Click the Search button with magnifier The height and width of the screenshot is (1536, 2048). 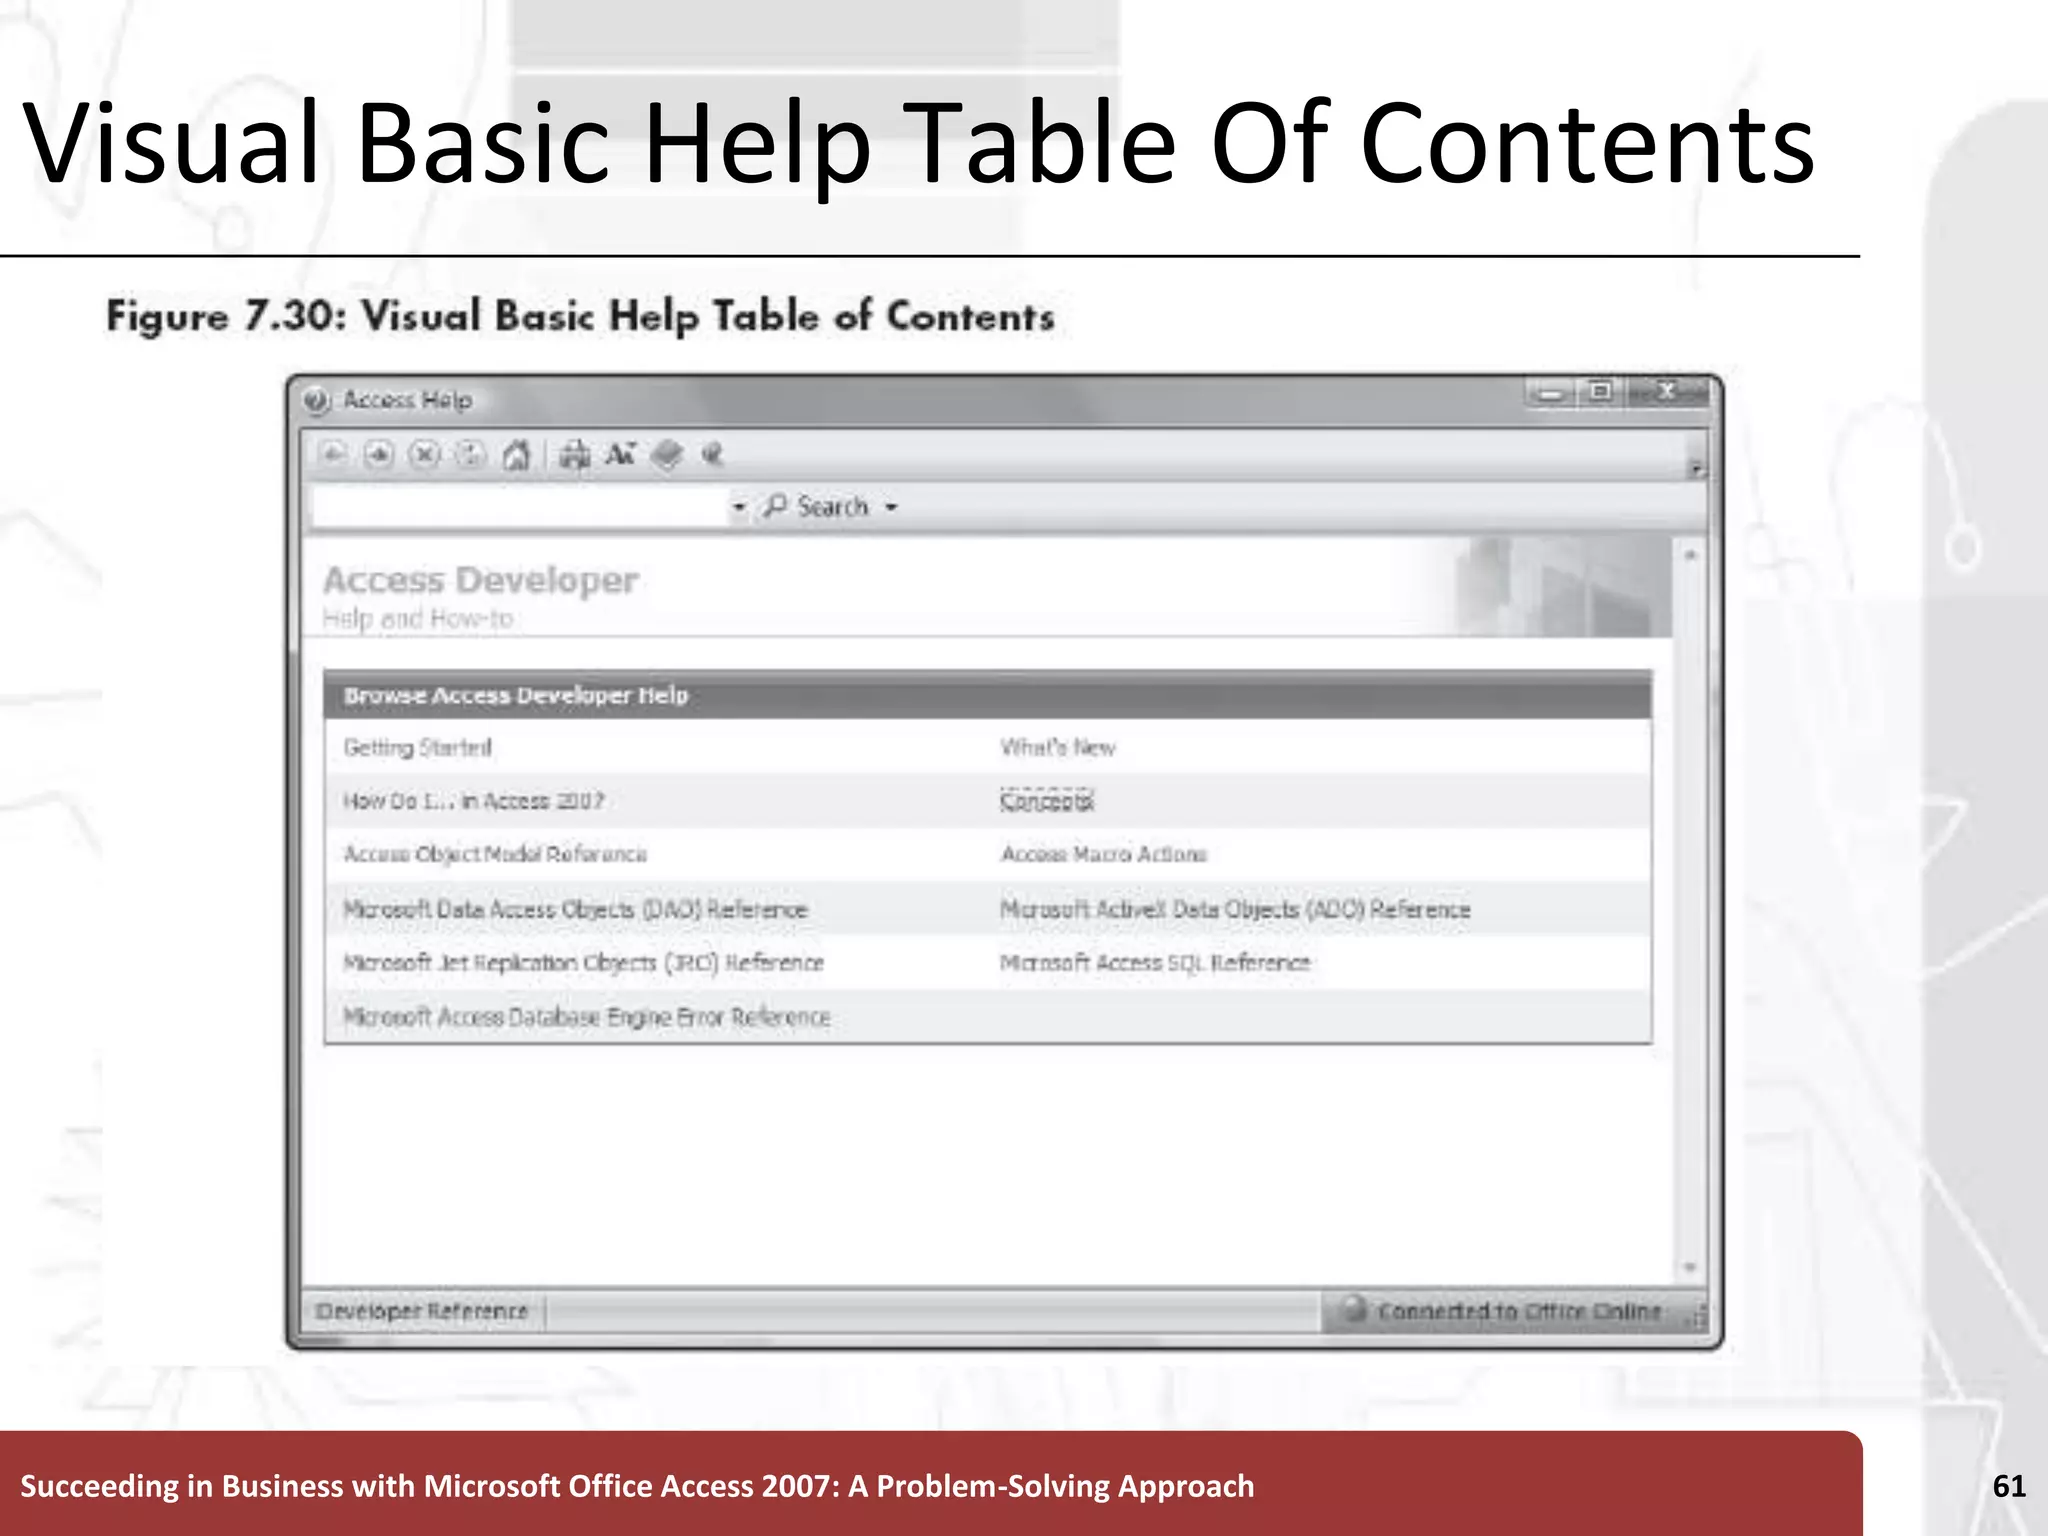(x=816, y=507)
